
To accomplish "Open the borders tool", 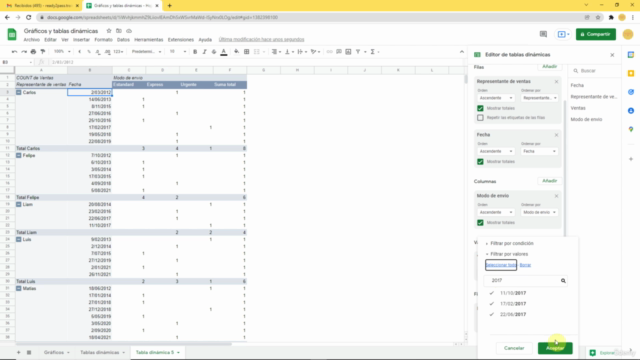I will [247, 52].
